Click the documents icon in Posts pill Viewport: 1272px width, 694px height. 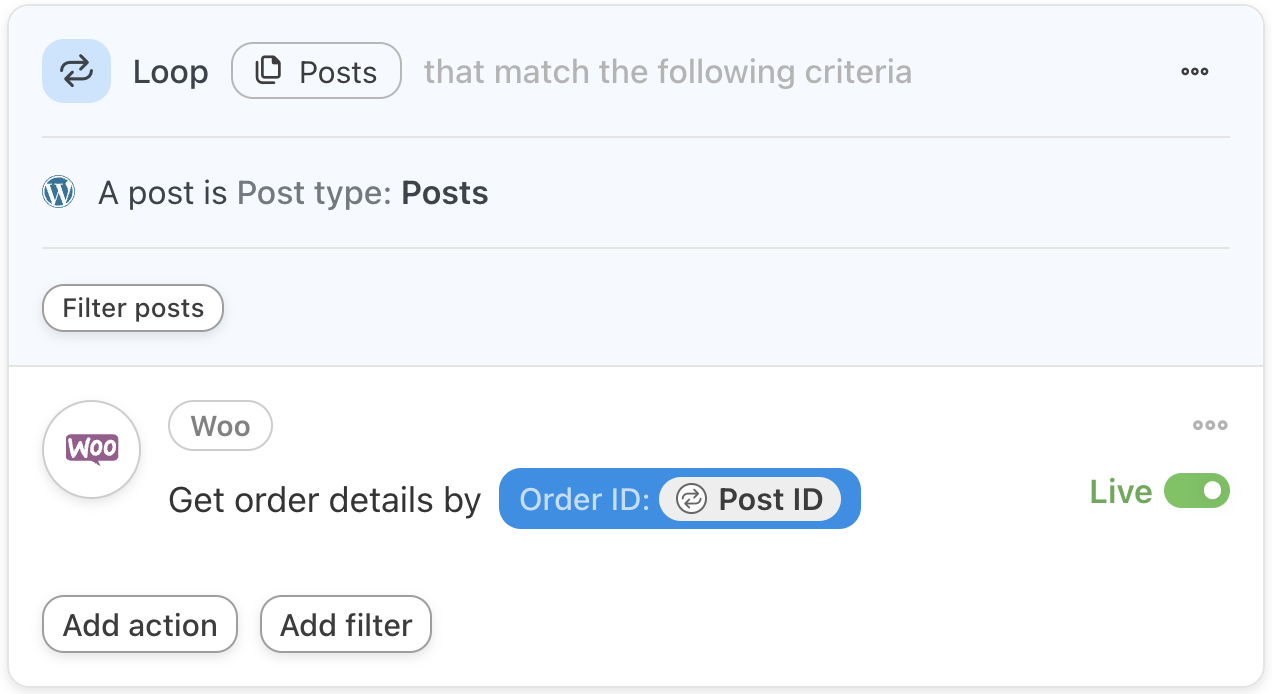pos(268,71)
